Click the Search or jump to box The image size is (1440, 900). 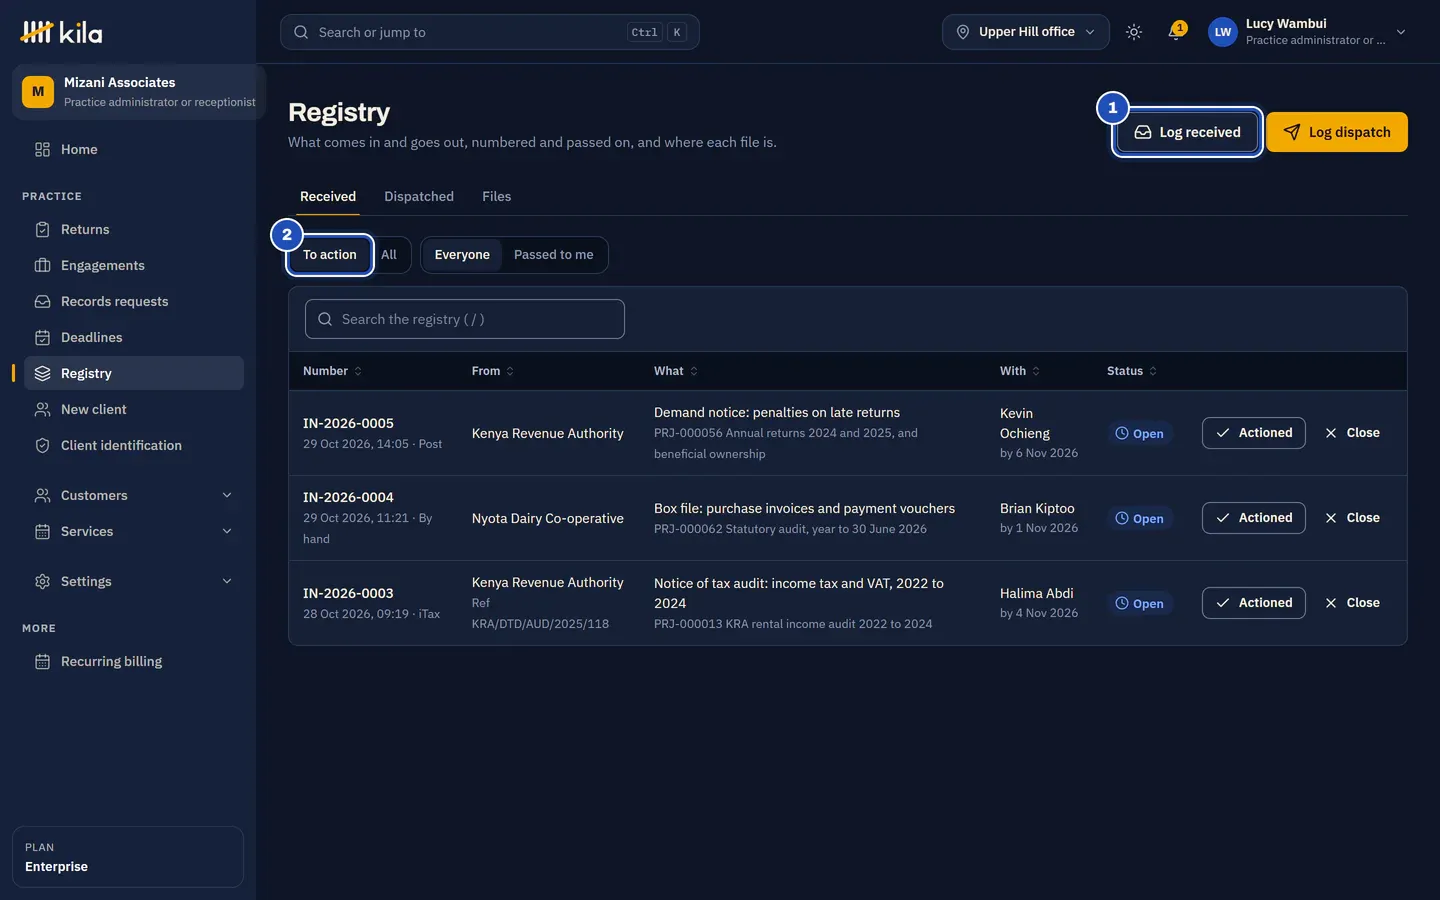click(x=490, y=32)
